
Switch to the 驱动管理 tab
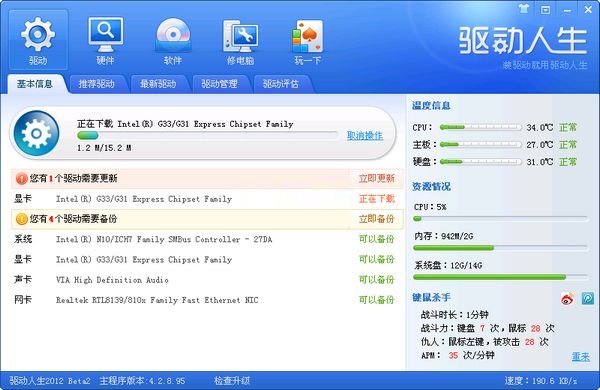coord(220,84)
